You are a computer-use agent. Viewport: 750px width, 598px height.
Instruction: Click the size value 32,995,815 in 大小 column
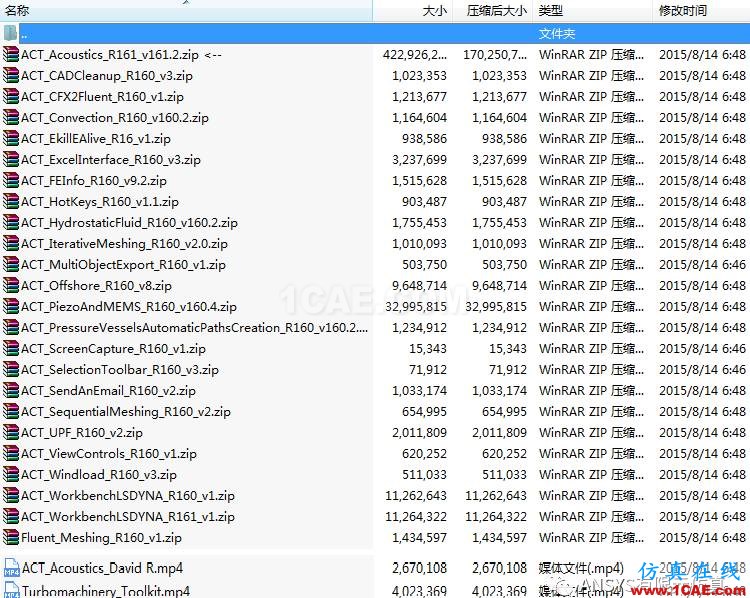coord(416,307)
